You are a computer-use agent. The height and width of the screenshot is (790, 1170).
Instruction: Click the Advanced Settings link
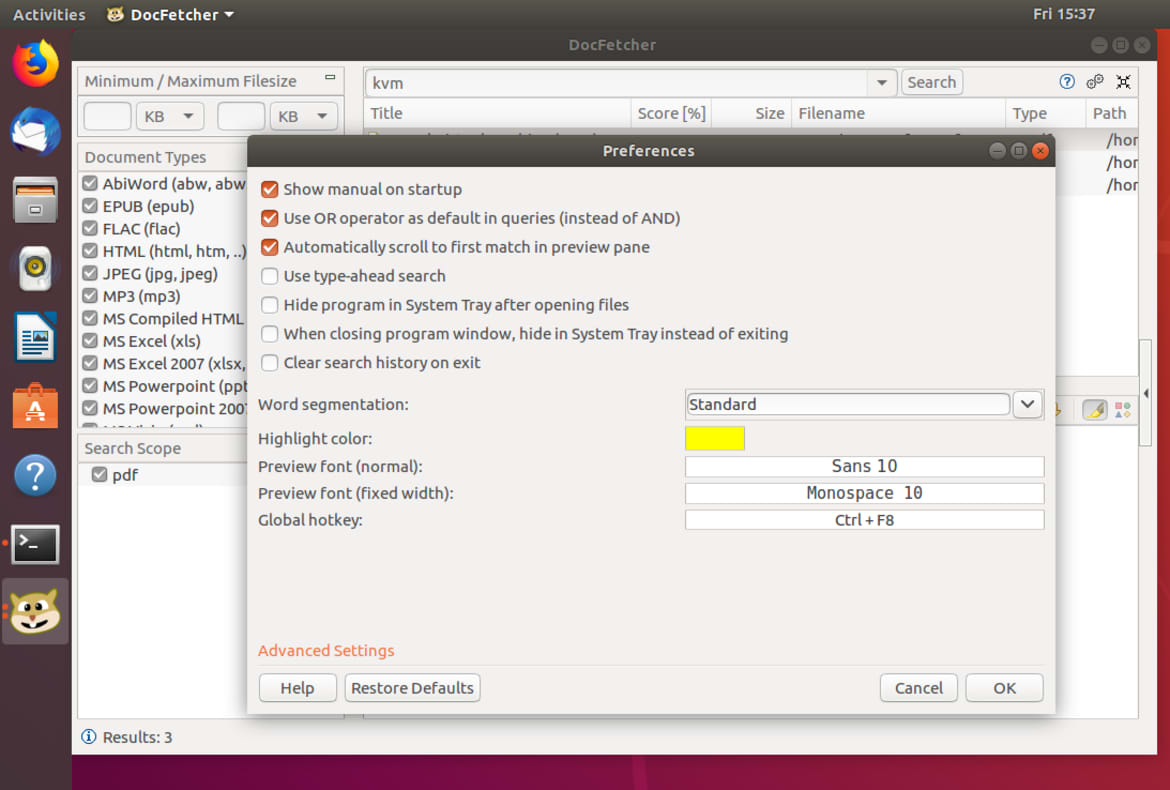(326, 650)
